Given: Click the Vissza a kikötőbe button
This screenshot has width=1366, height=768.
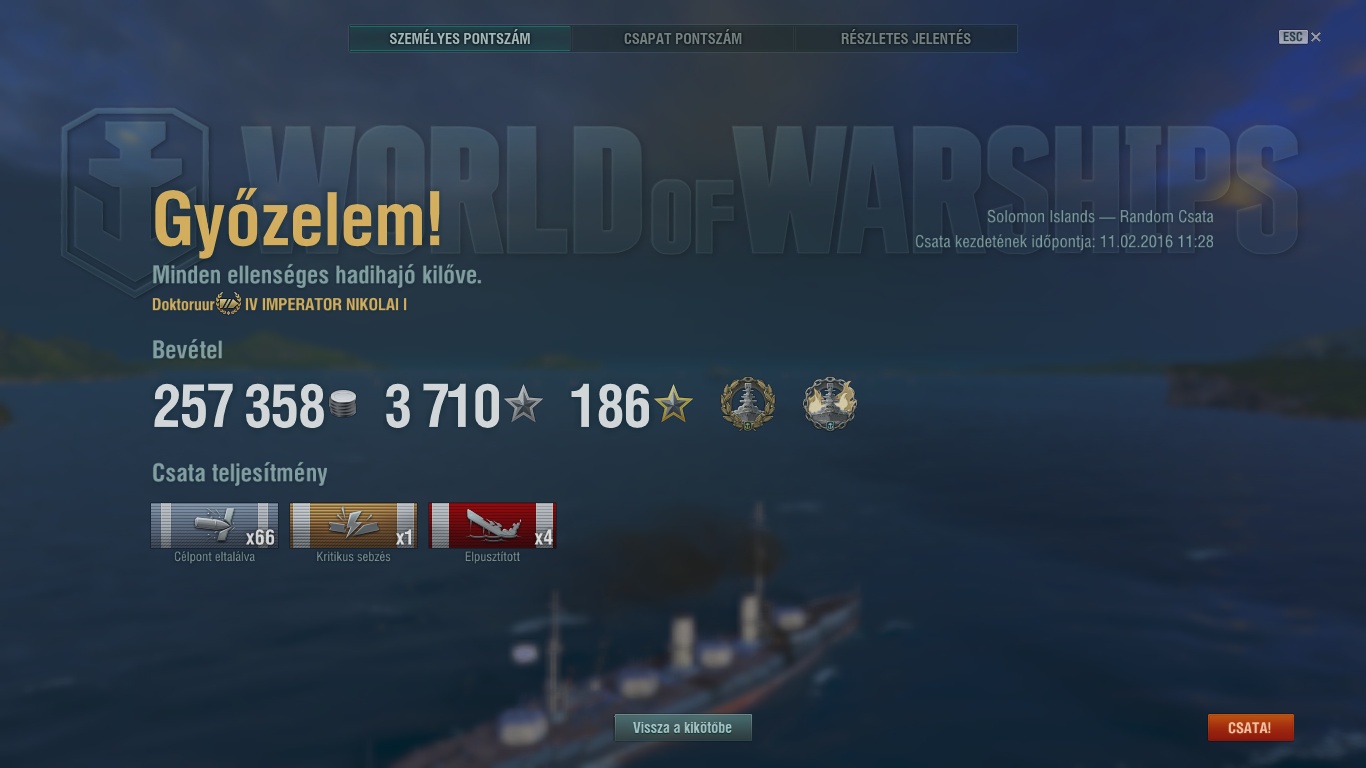Looking at the screenshot, I should click(683, 728).
